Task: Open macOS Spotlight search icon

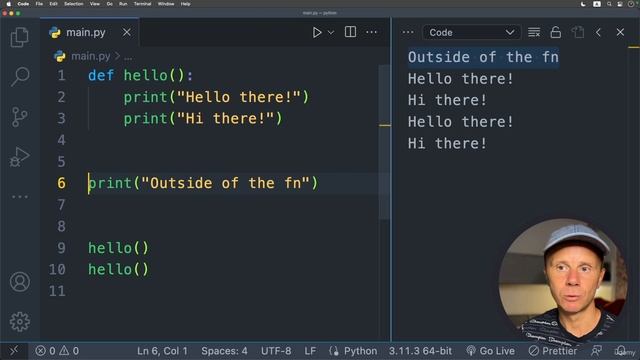Action: click(x=609, y=4)
